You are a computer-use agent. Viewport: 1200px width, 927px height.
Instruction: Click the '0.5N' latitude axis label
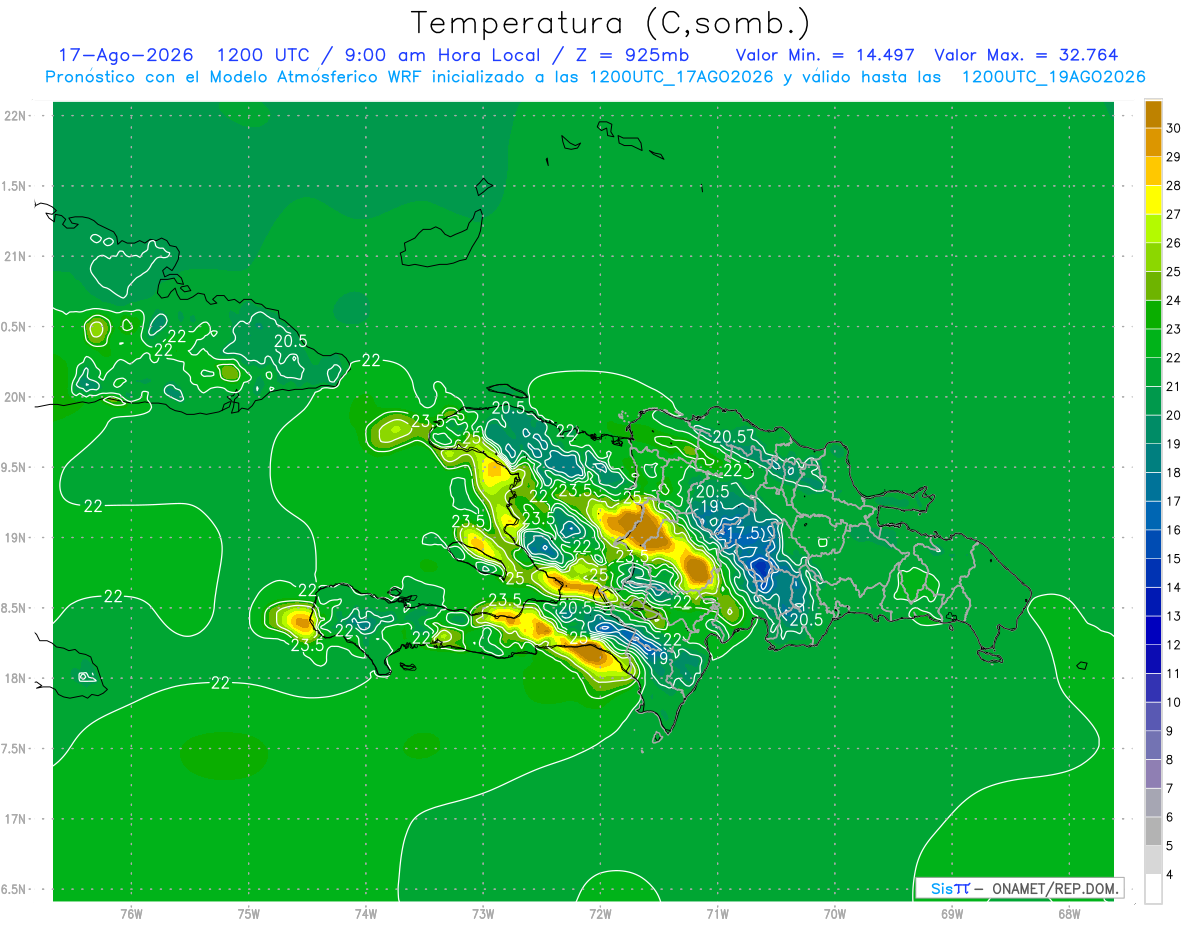pos(15,327)
